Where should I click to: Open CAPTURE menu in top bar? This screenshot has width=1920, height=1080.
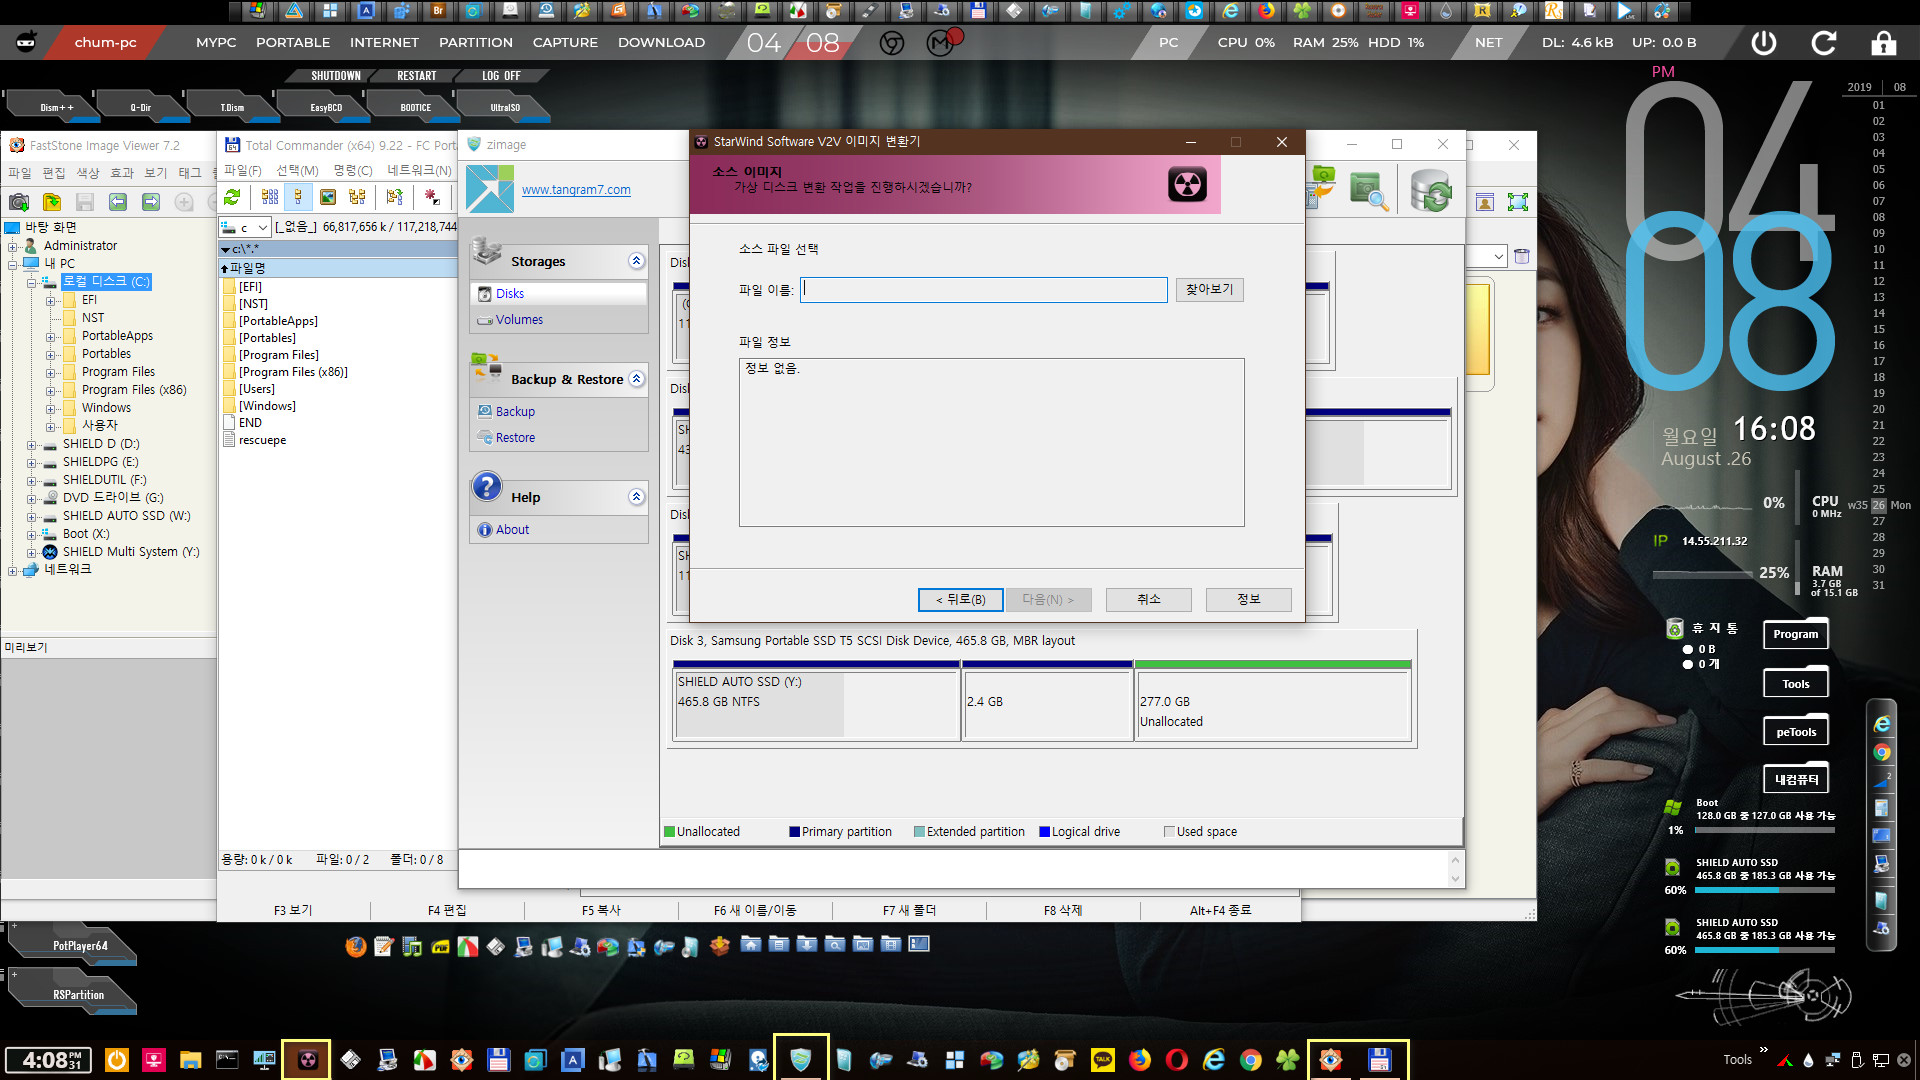coord(565,43)
